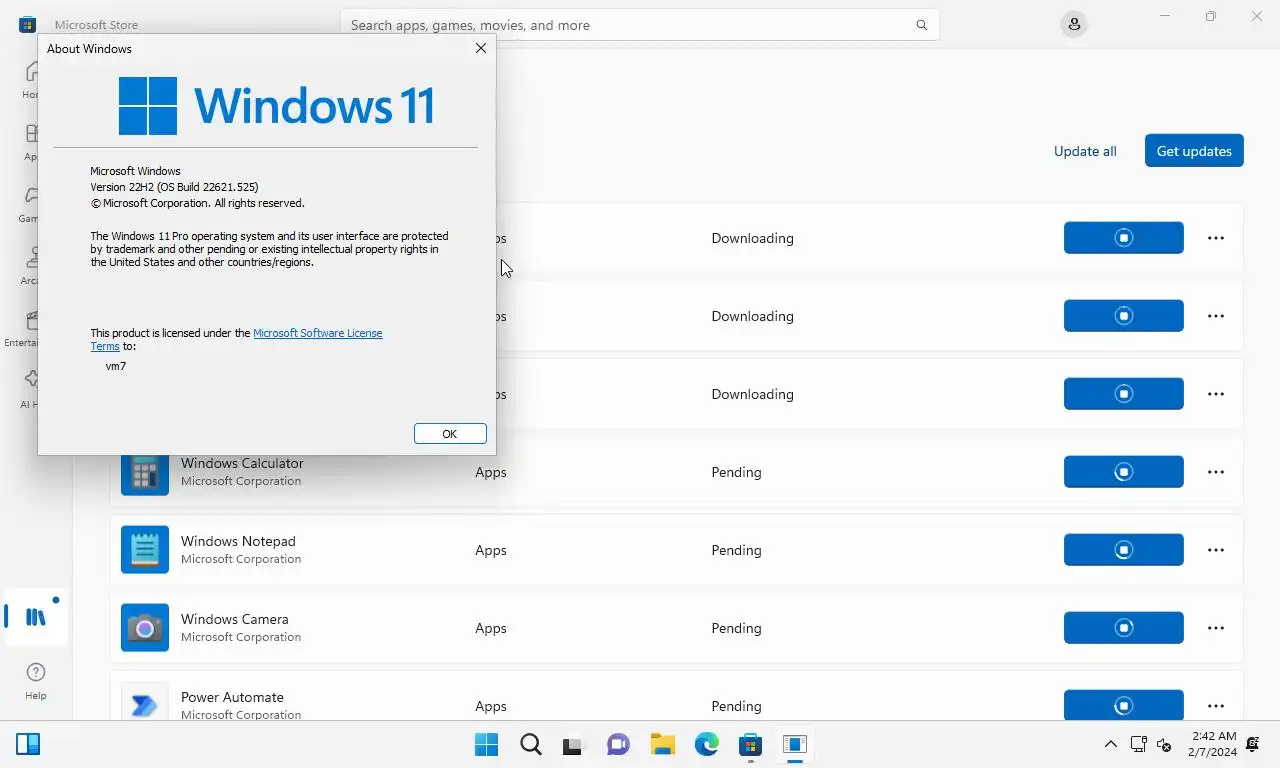Select the Windows Notepad title text
This screenshot has width=1280, height=768.
coord(238,541)
